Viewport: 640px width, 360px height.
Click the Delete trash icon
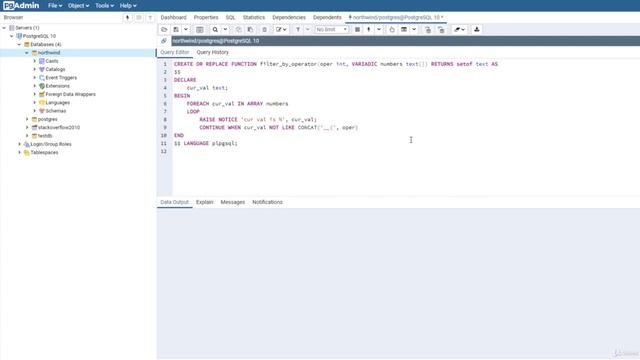[x=264, y=29]
